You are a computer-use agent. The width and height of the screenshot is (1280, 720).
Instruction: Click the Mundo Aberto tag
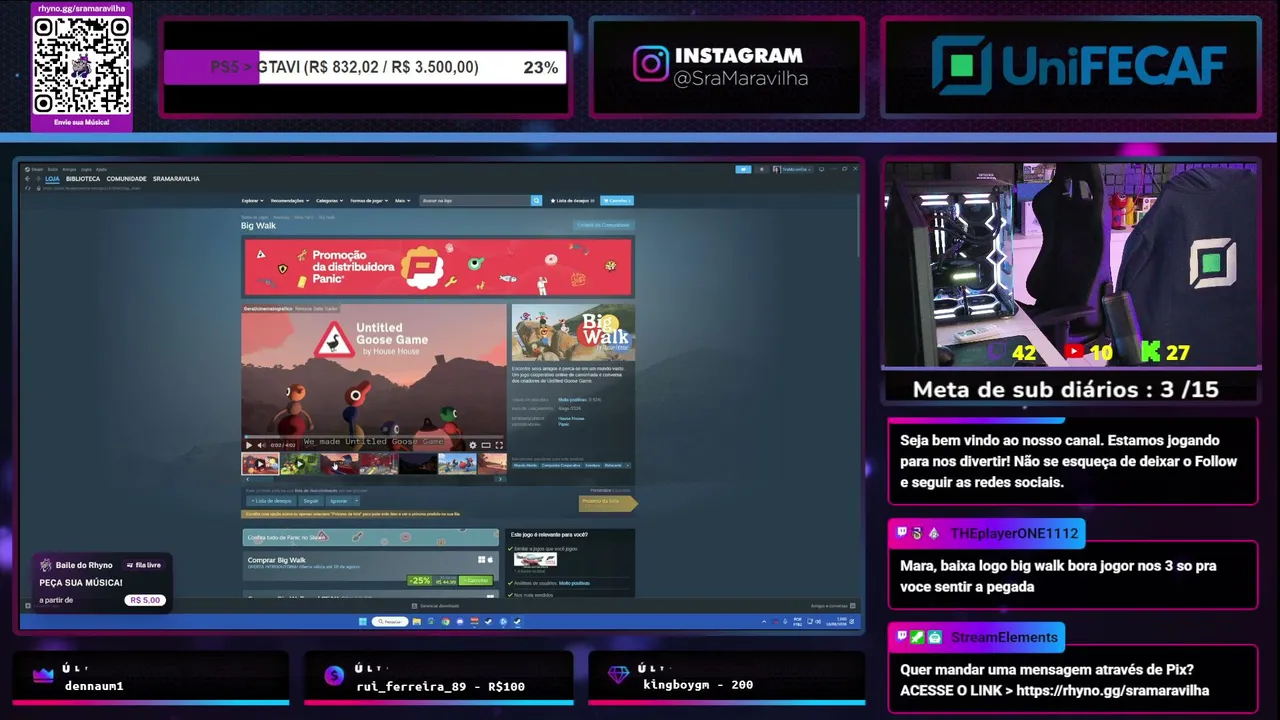coord(525,465)
